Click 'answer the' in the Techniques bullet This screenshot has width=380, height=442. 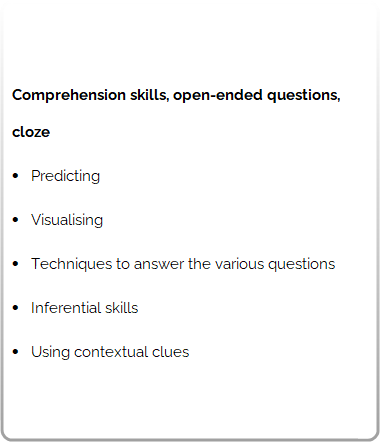point(173,264)
